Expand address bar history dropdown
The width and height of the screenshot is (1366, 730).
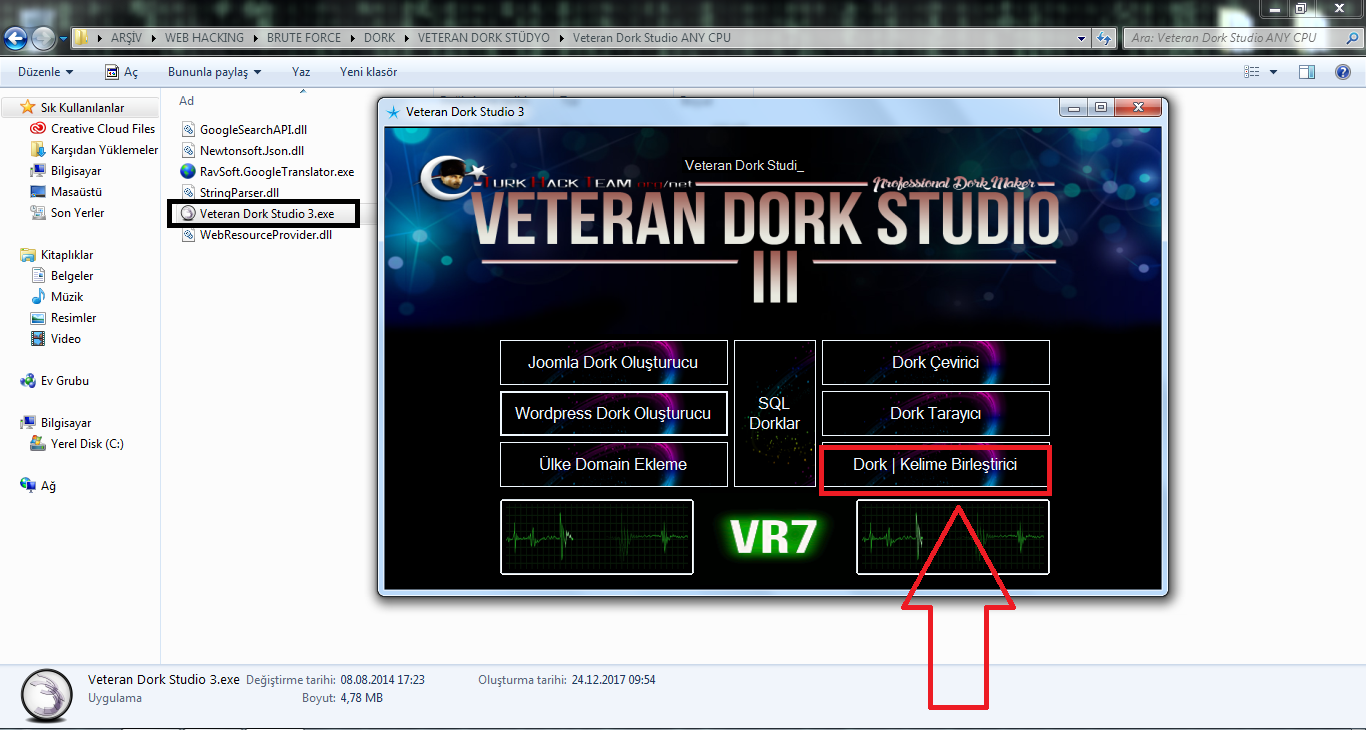(1082, 38)
